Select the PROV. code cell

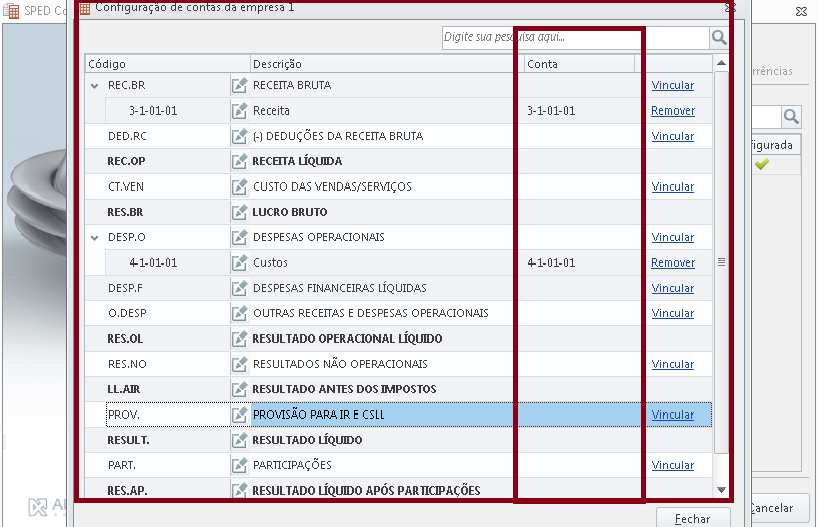pos(123,415)
